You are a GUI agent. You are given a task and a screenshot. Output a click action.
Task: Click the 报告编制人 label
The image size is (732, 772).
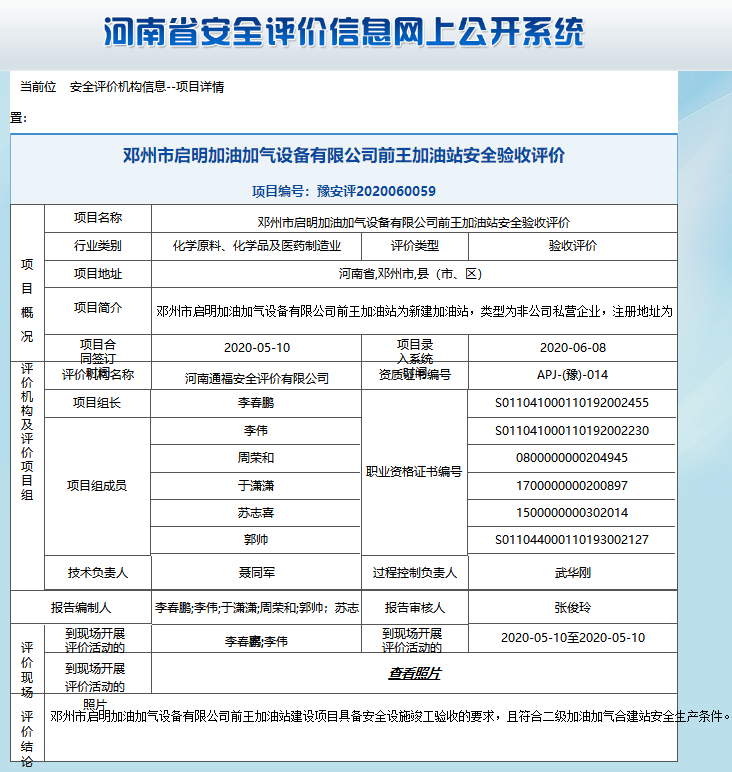pos(81,608)
